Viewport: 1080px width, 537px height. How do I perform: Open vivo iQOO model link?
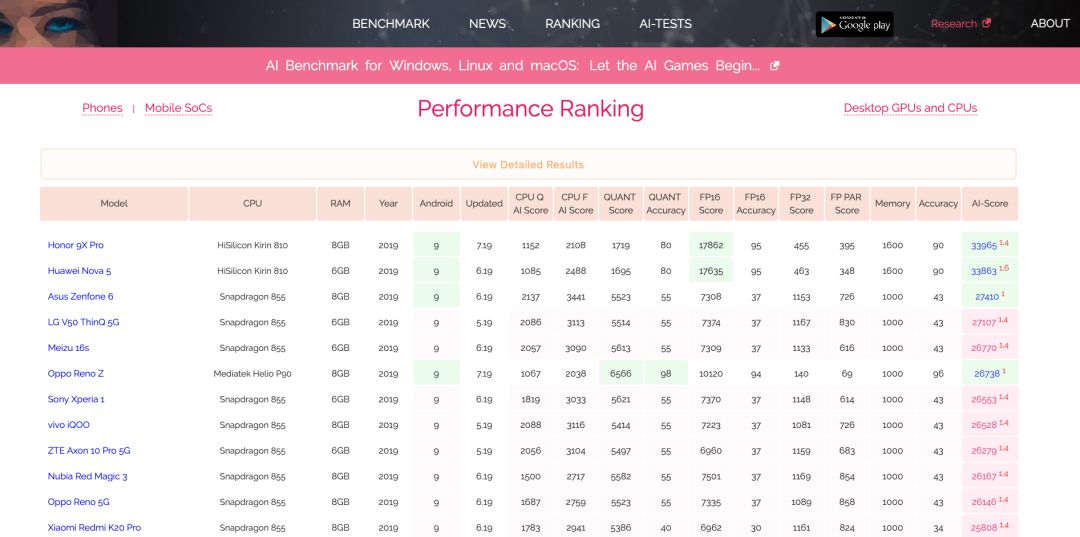point(68,425)
